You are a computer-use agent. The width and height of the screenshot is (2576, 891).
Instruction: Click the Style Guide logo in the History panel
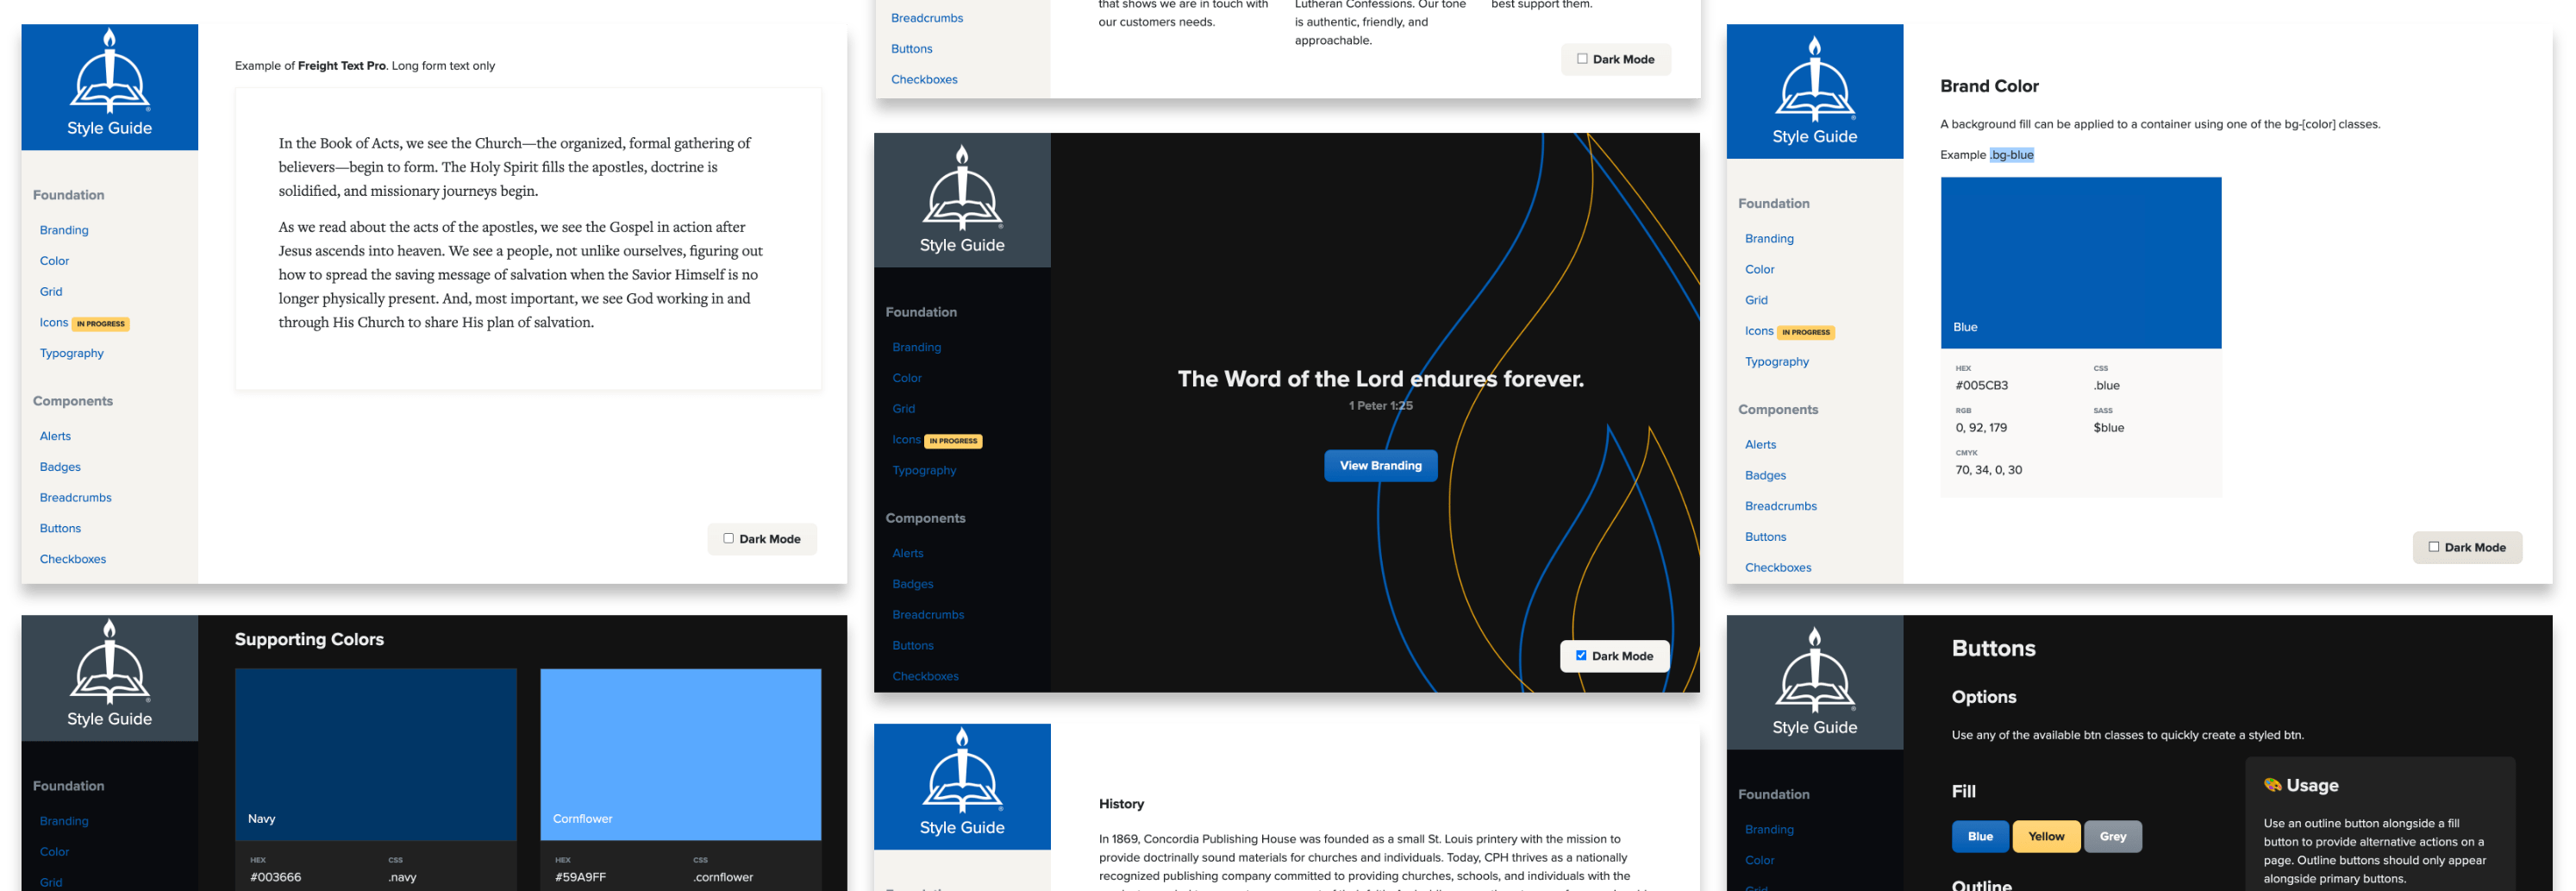coord(962,786)
